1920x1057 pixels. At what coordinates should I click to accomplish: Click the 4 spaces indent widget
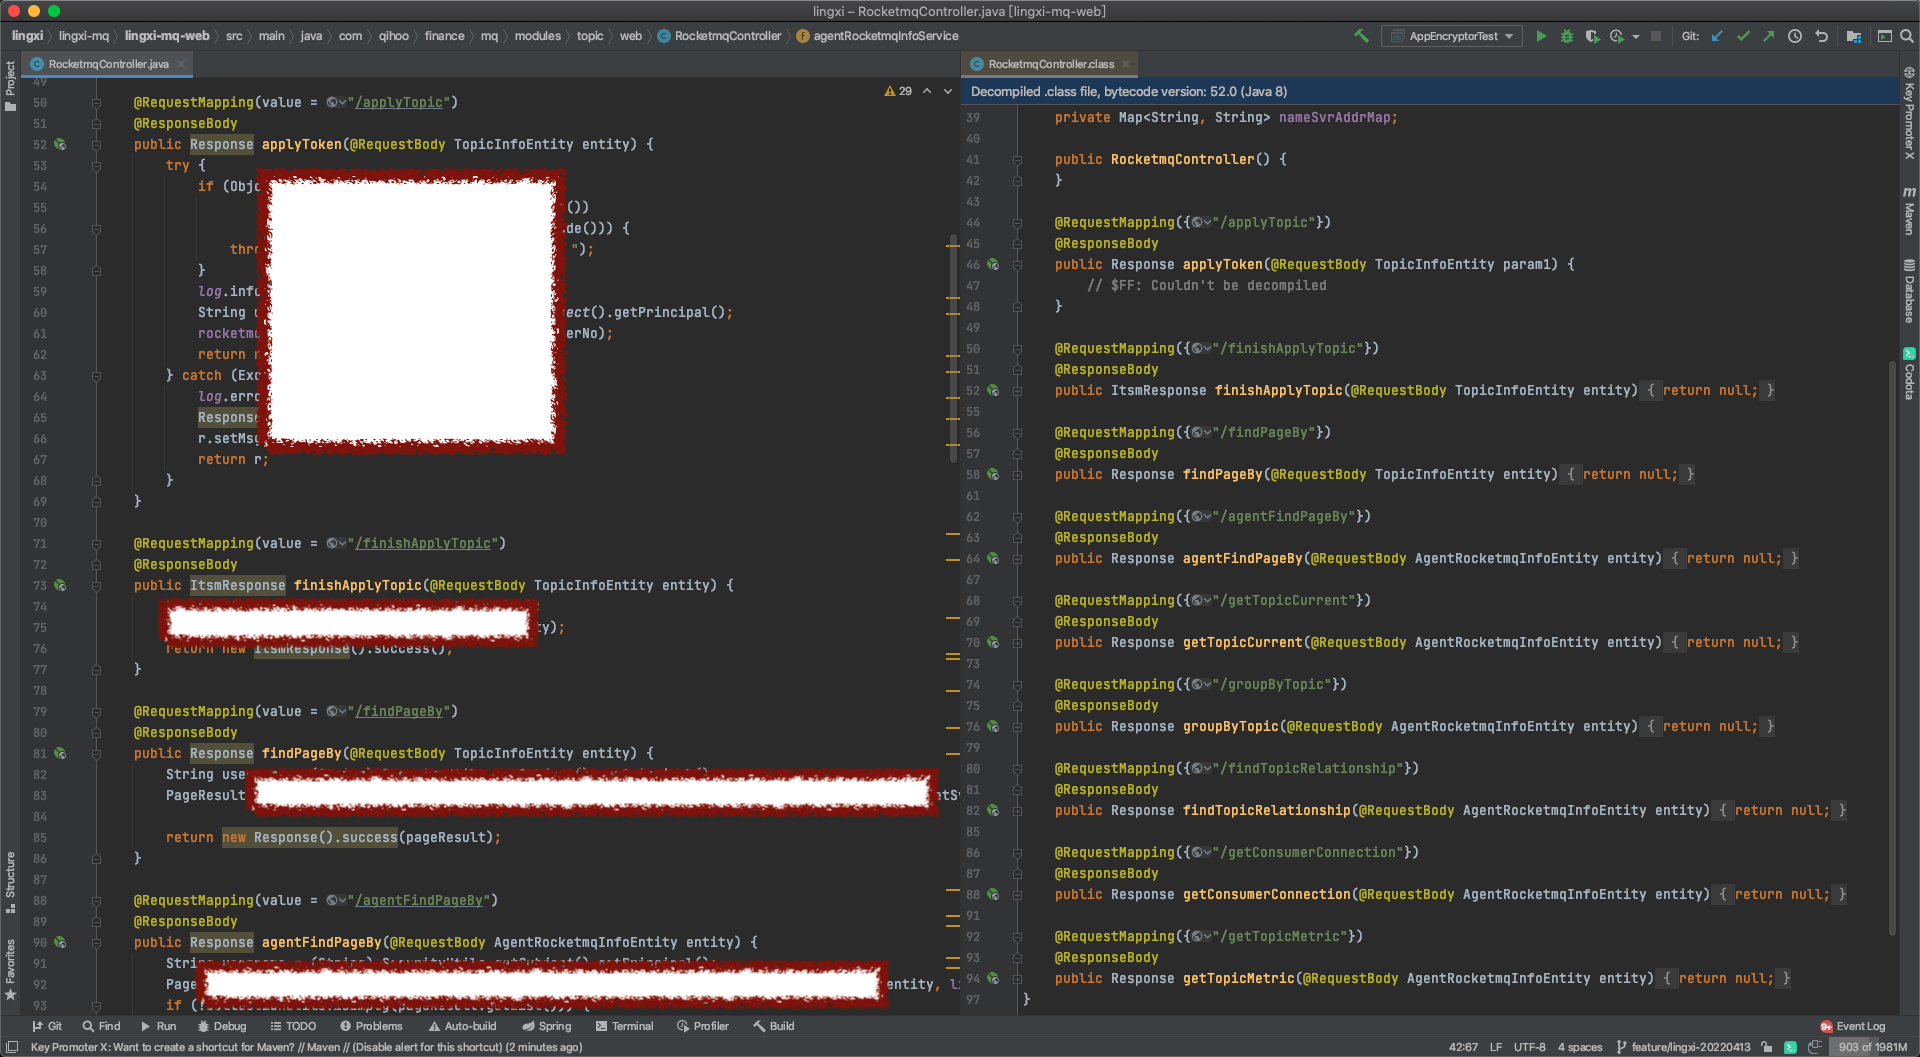click(1579, 1047)
